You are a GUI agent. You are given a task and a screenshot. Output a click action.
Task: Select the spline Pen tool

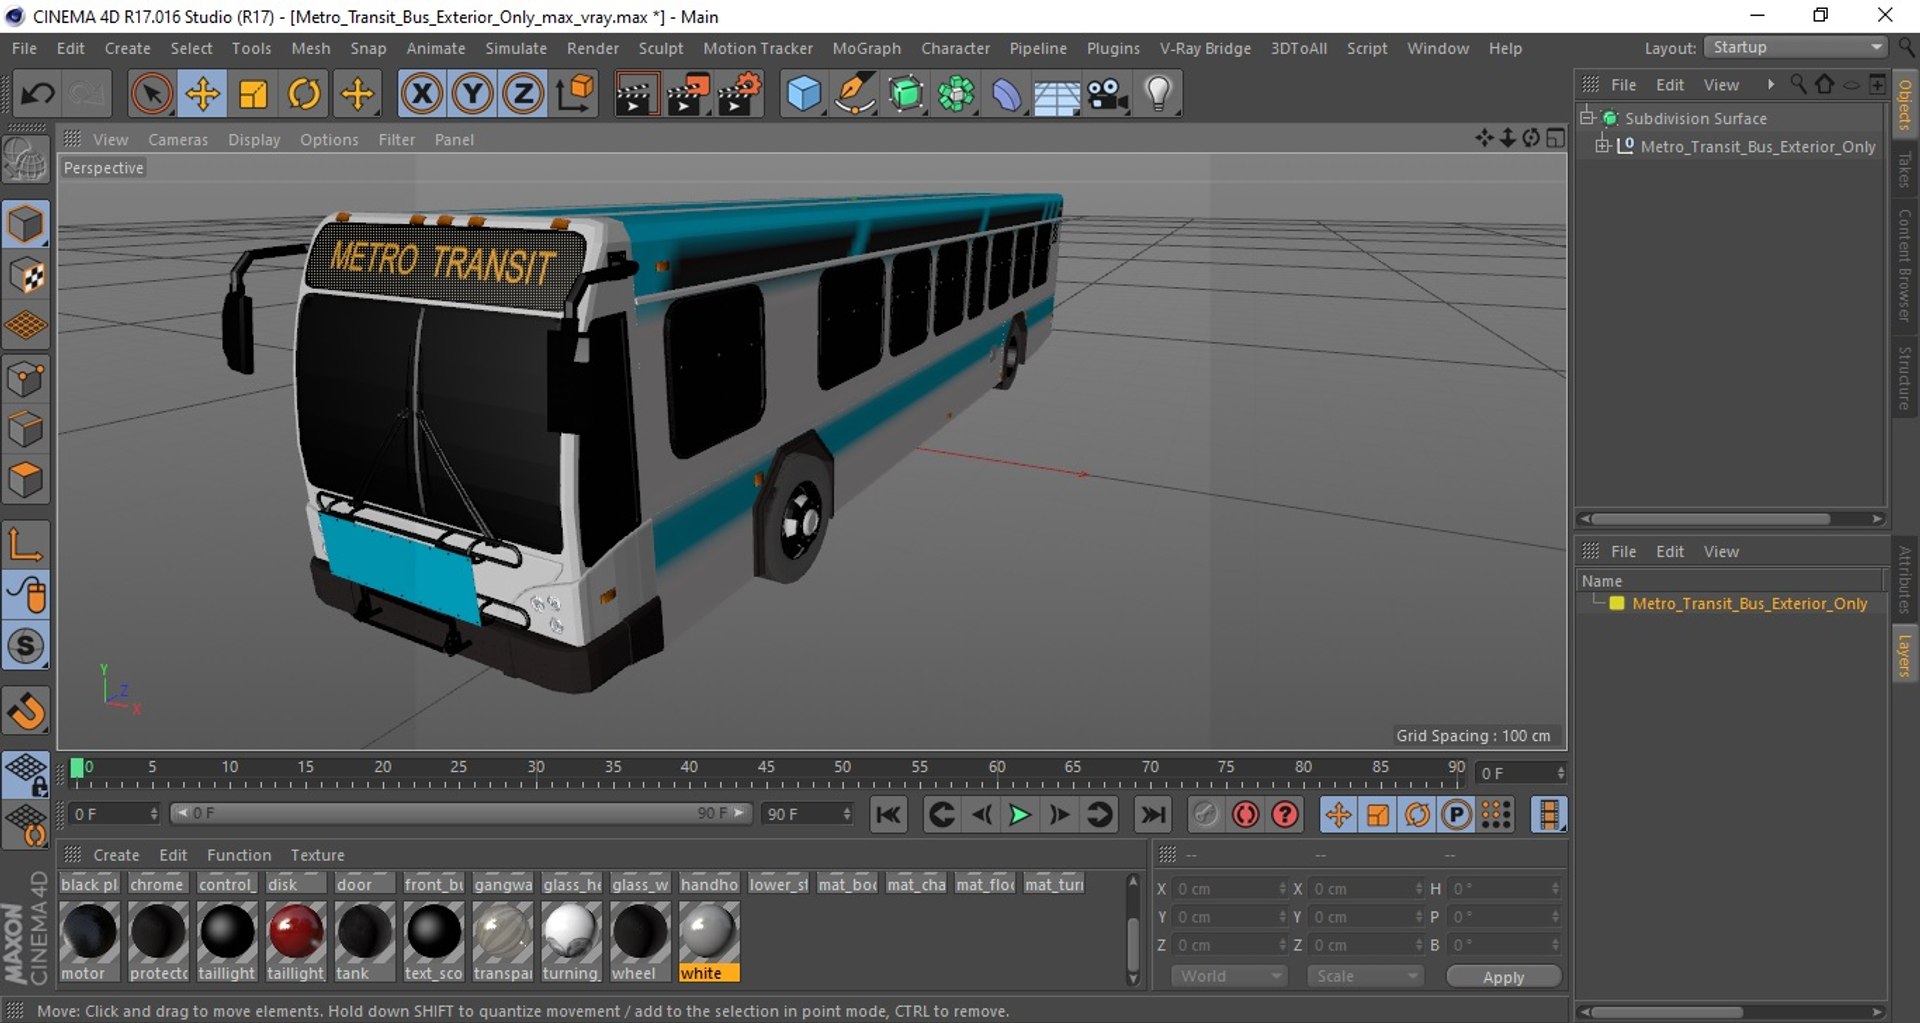(x=854, y=94)
